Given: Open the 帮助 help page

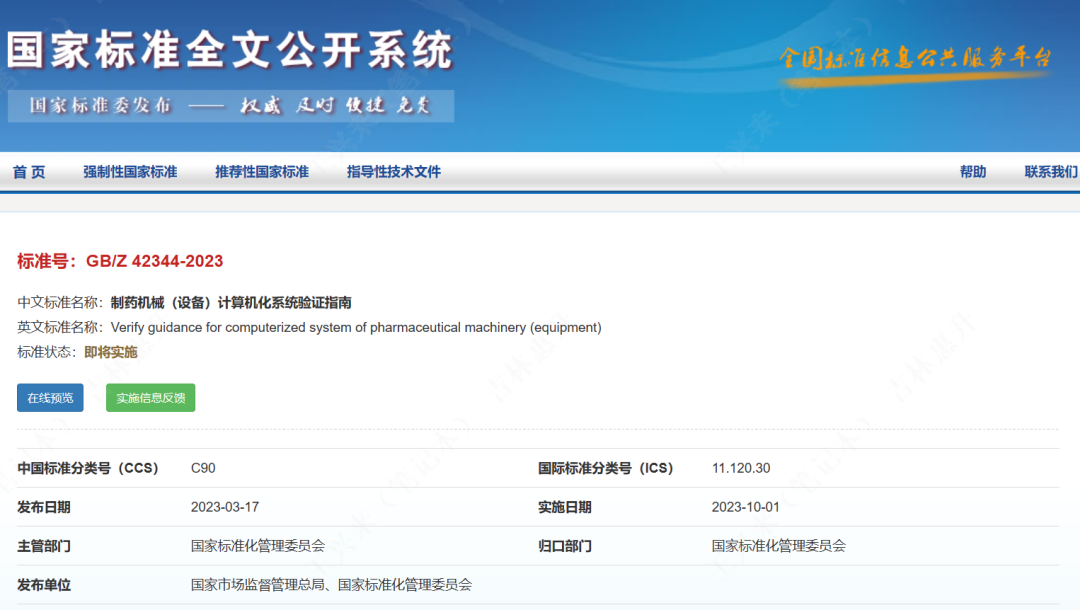Looking at the screenshot, I should [973, 172].
